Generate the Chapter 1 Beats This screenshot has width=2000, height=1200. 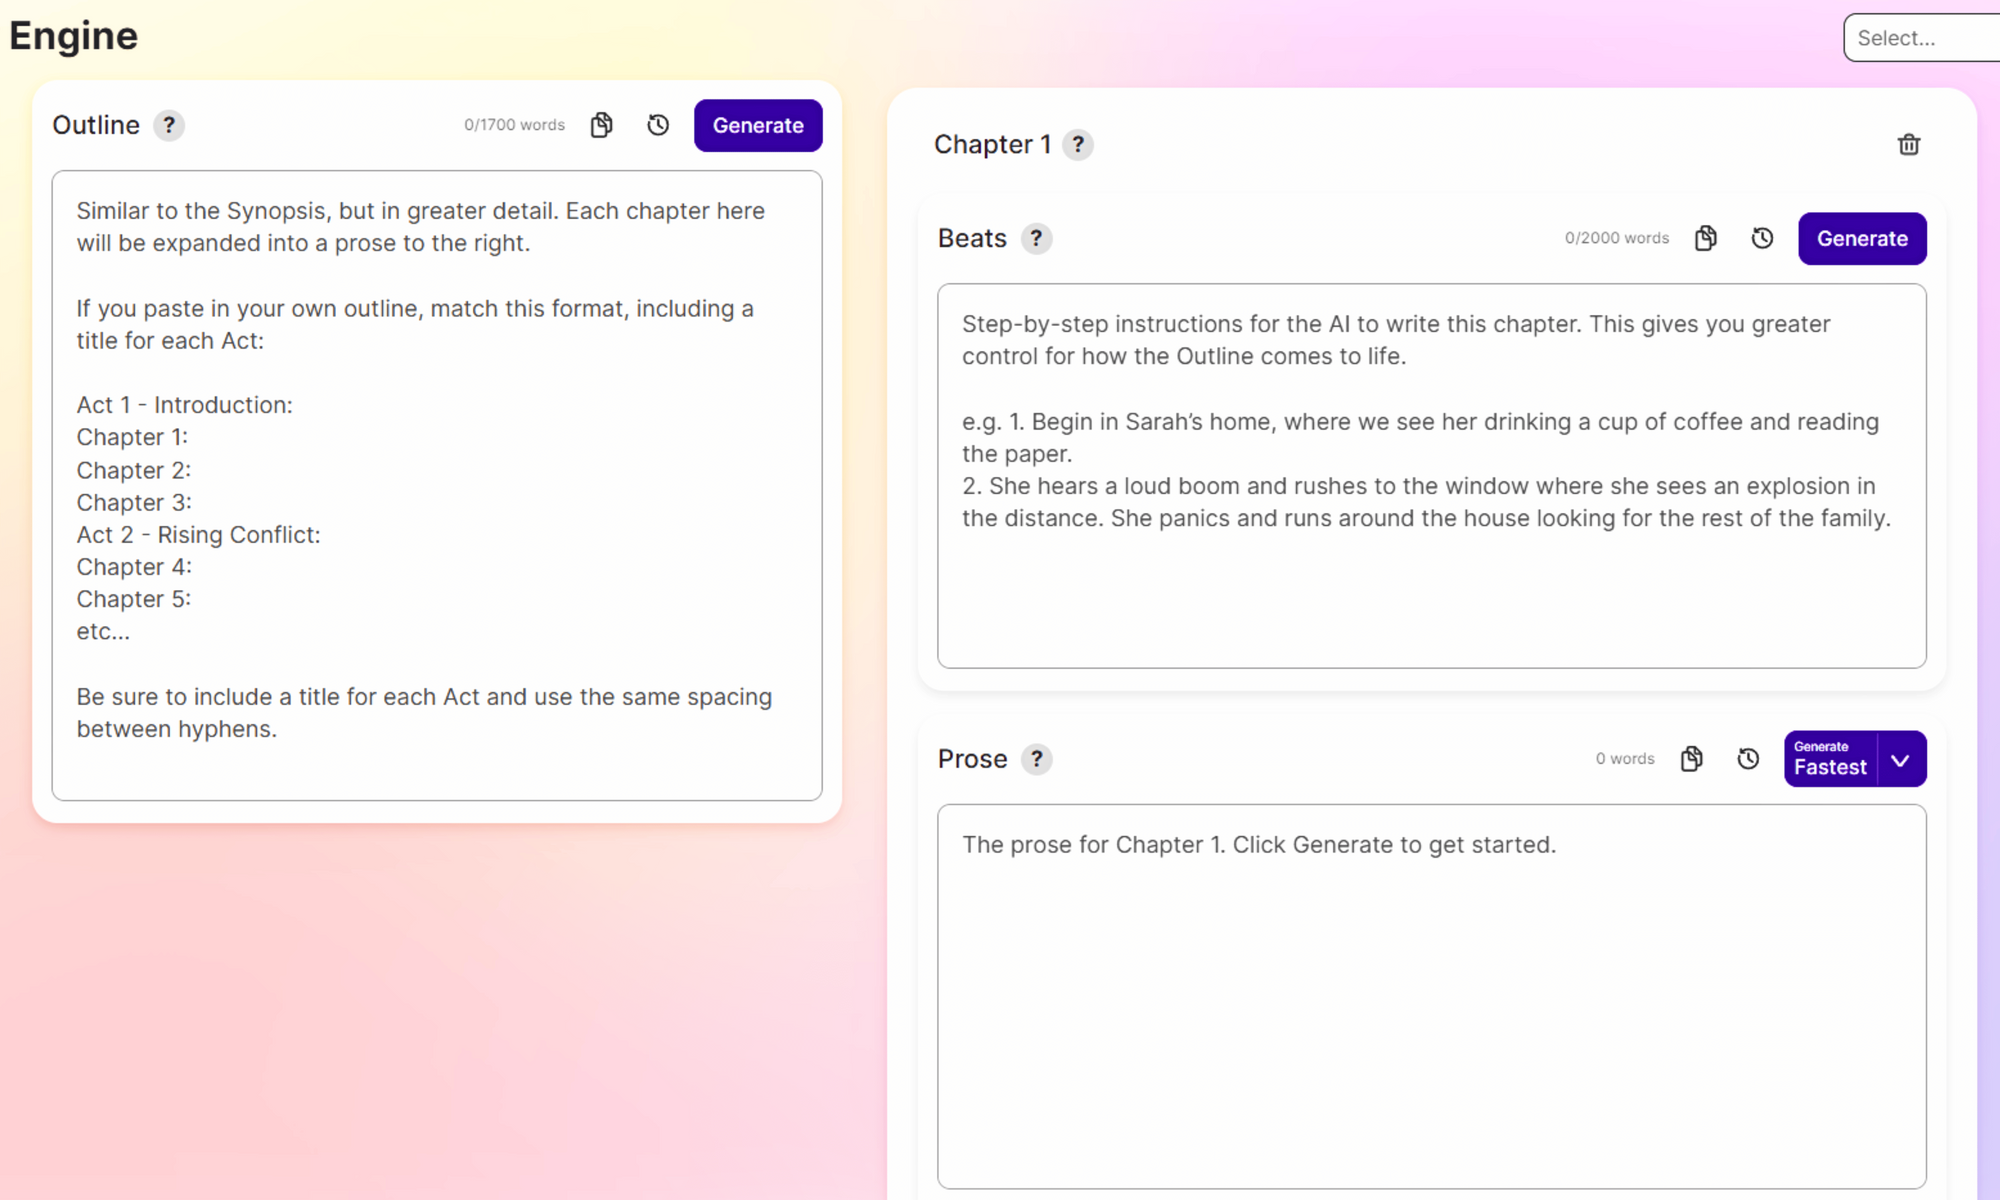click(1861, 237)
